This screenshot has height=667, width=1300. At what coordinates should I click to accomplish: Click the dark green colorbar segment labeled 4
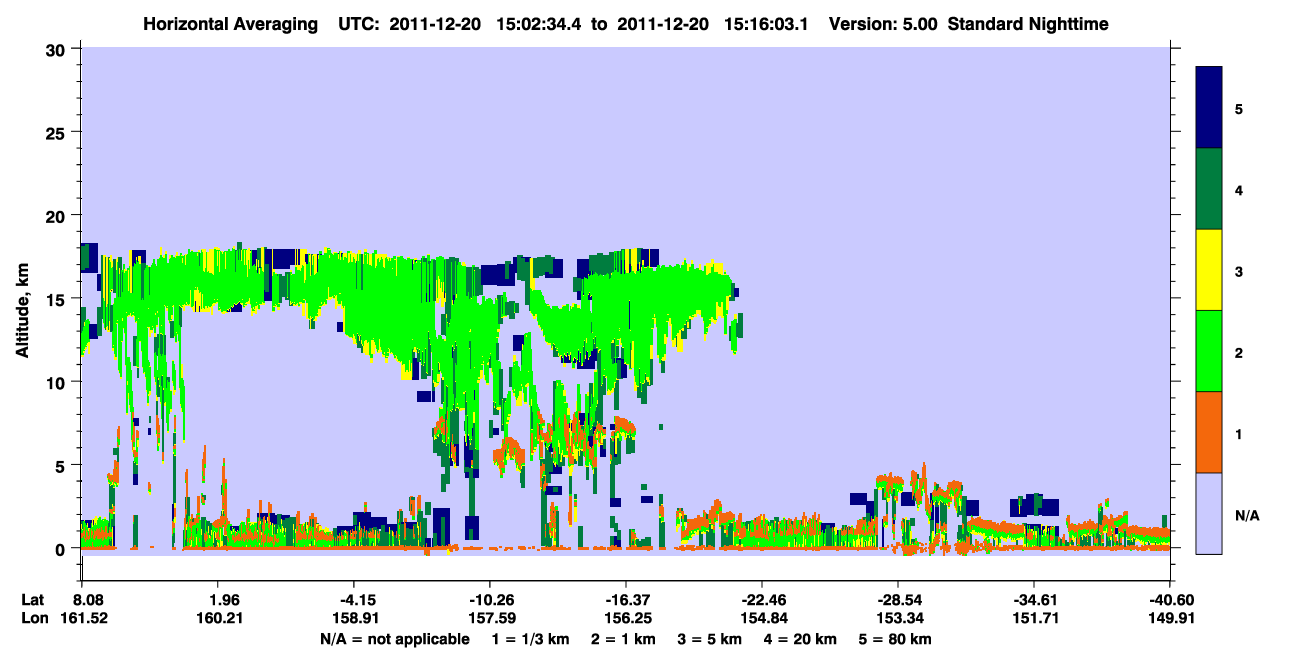pyautogui.click(x=1209, y=189)
